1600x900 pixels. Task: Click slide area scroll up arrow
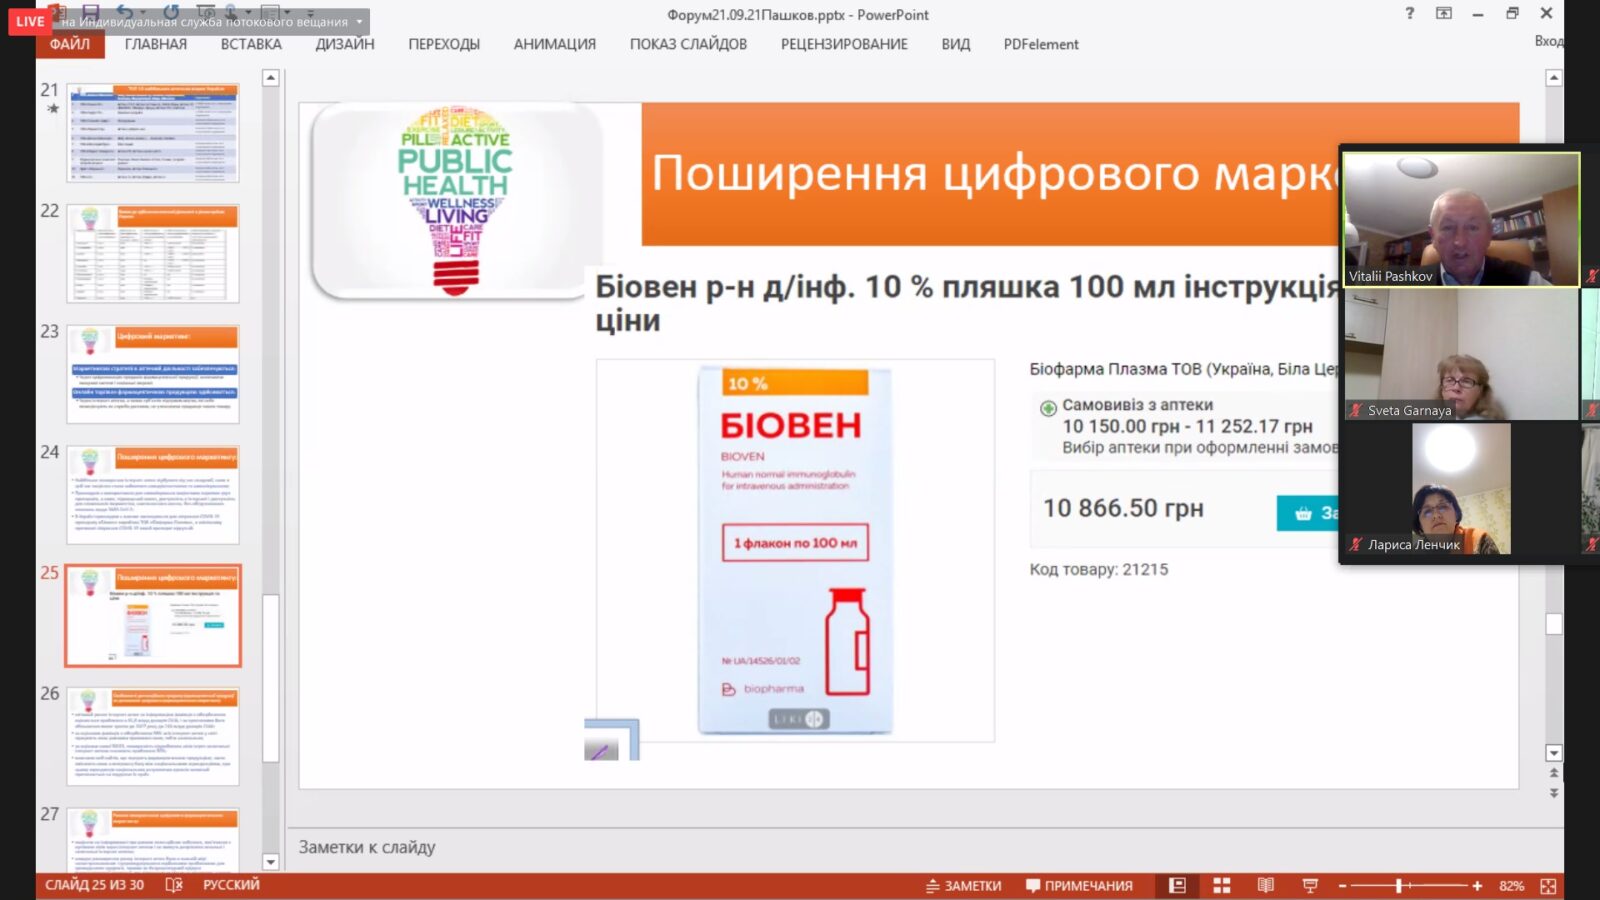1554,78
